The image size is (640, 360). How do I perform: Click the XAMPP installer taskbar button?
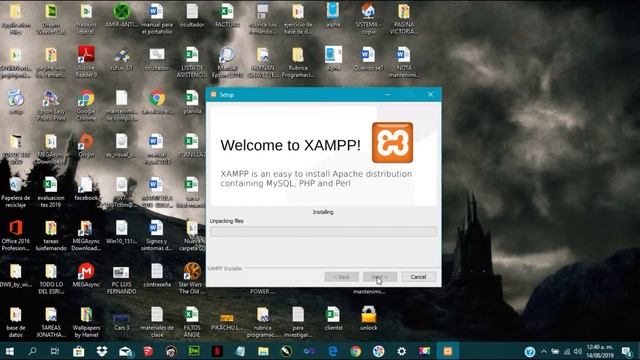448,351
